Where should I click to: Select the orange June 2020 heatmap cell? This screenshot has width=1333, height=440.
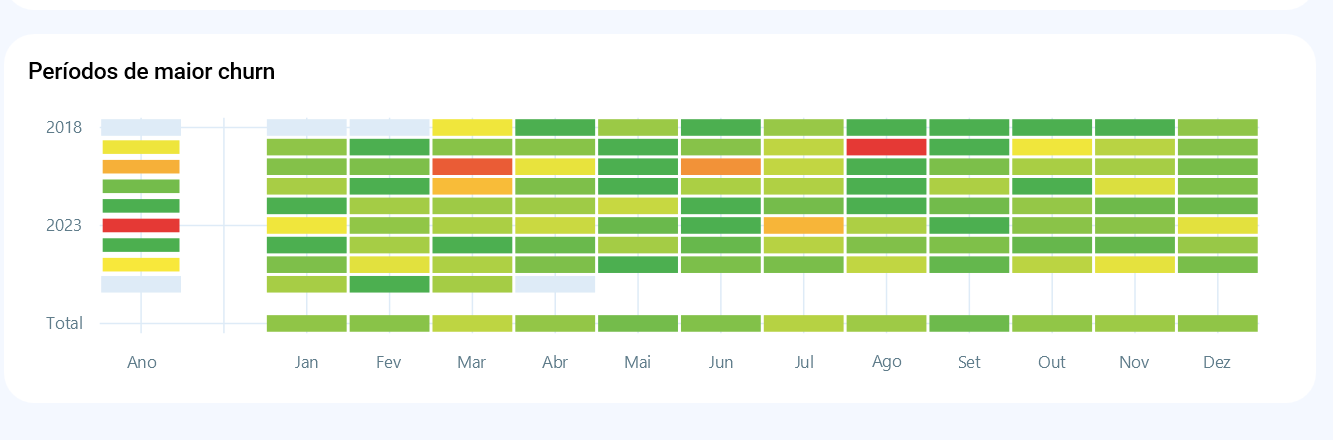[x=721, y=166]
